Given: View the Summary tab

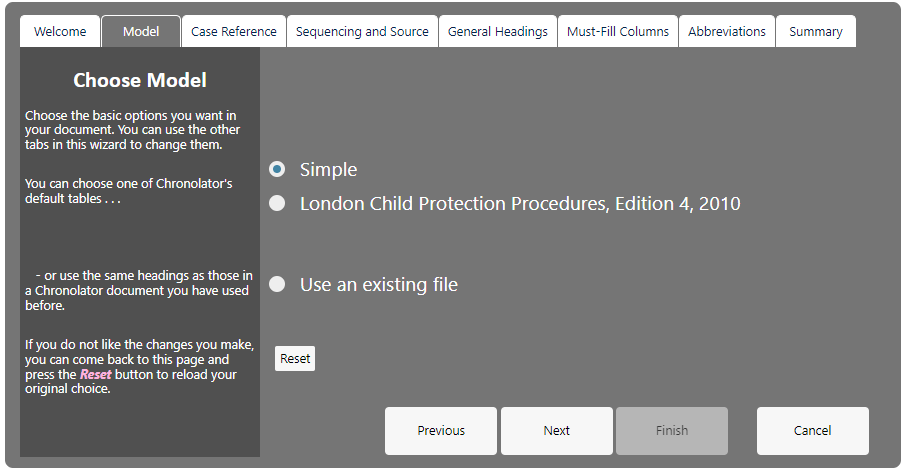Looking at the screenshot, I should click(x=815, y=31).
